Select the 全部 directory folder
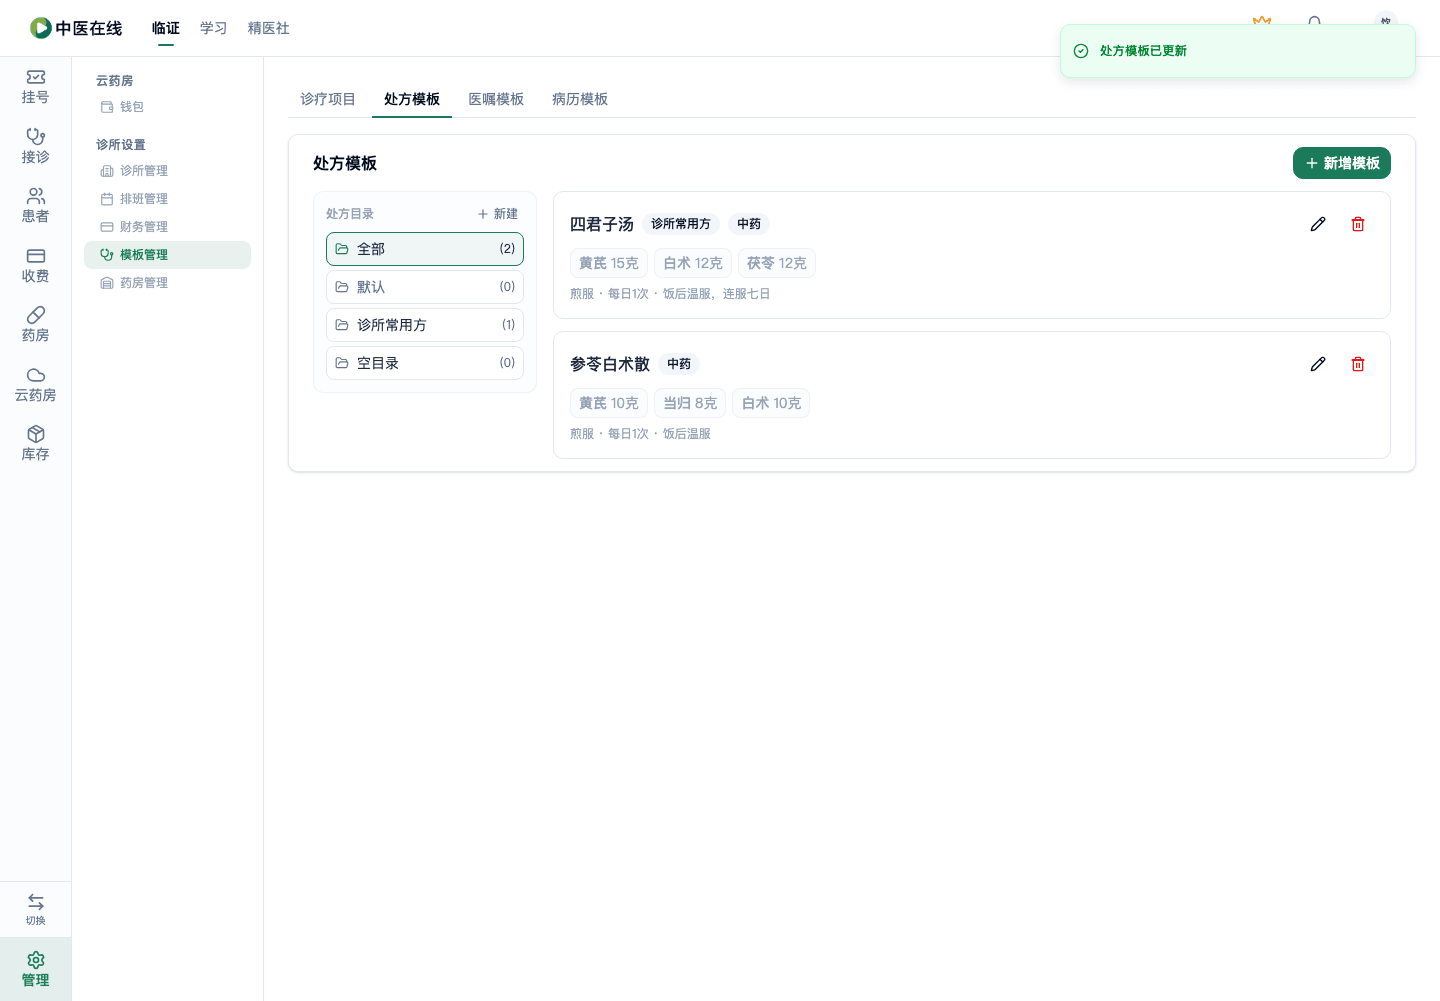Screen dimensions: 1440x1001 point(425,249)
